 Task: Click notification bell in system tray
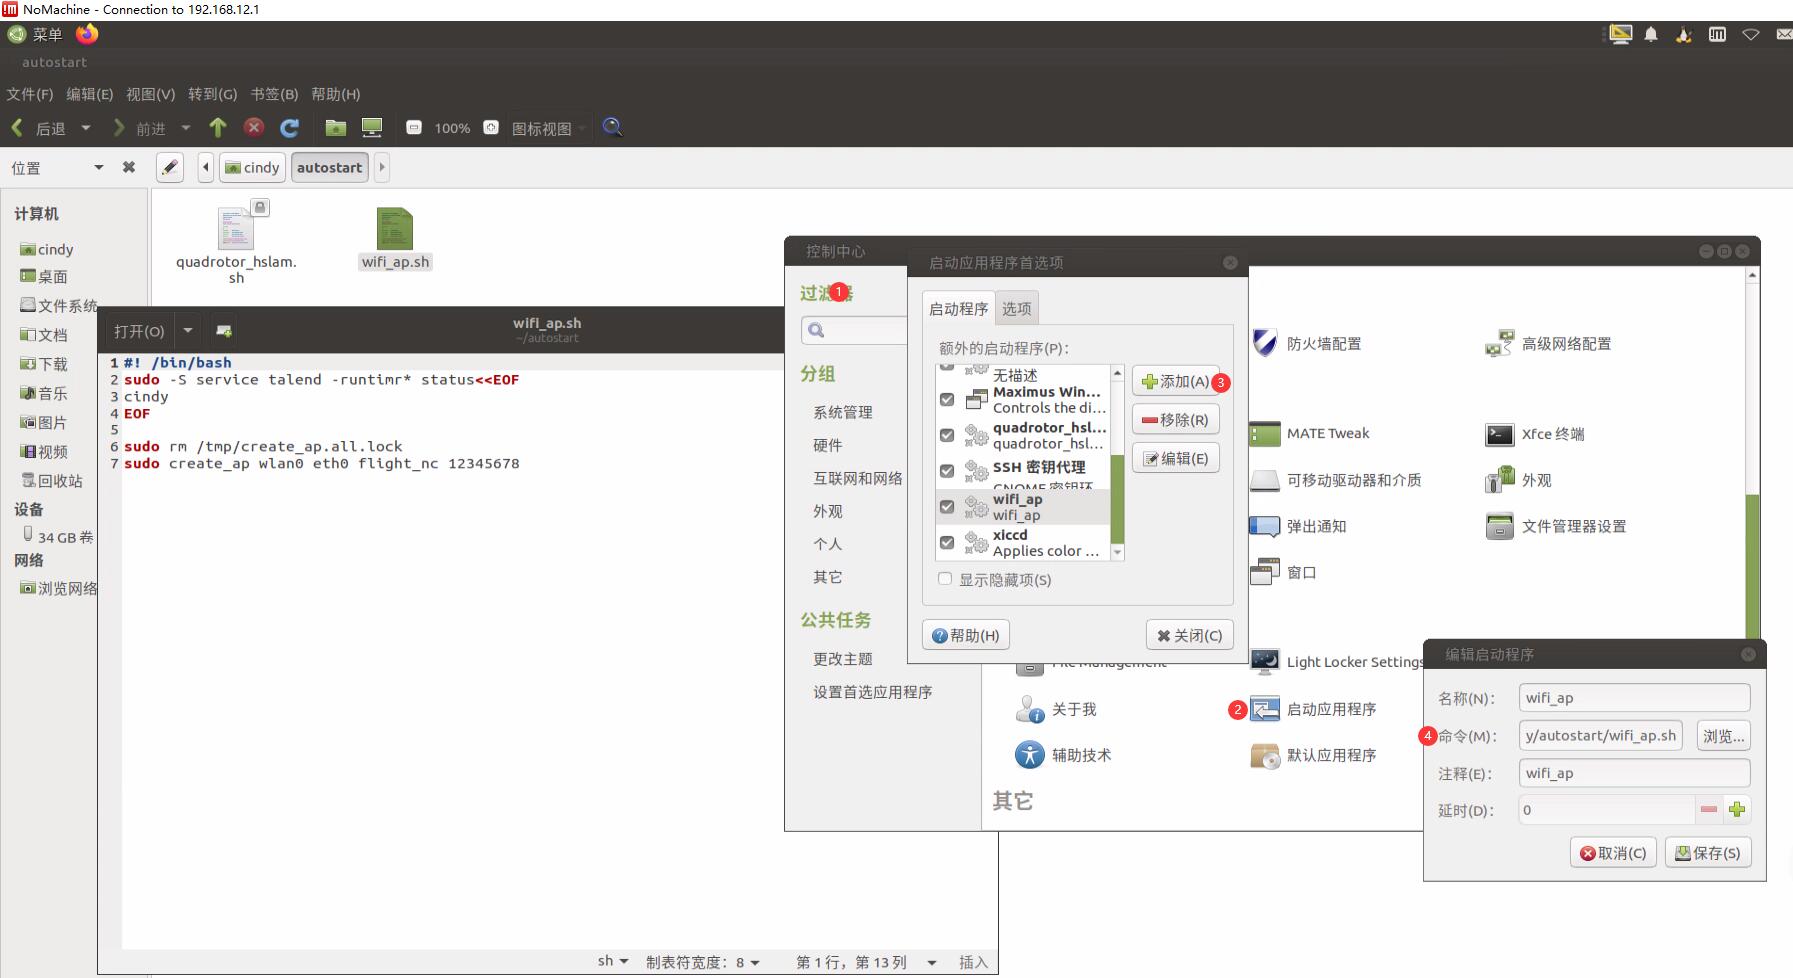pos(1651,34)
